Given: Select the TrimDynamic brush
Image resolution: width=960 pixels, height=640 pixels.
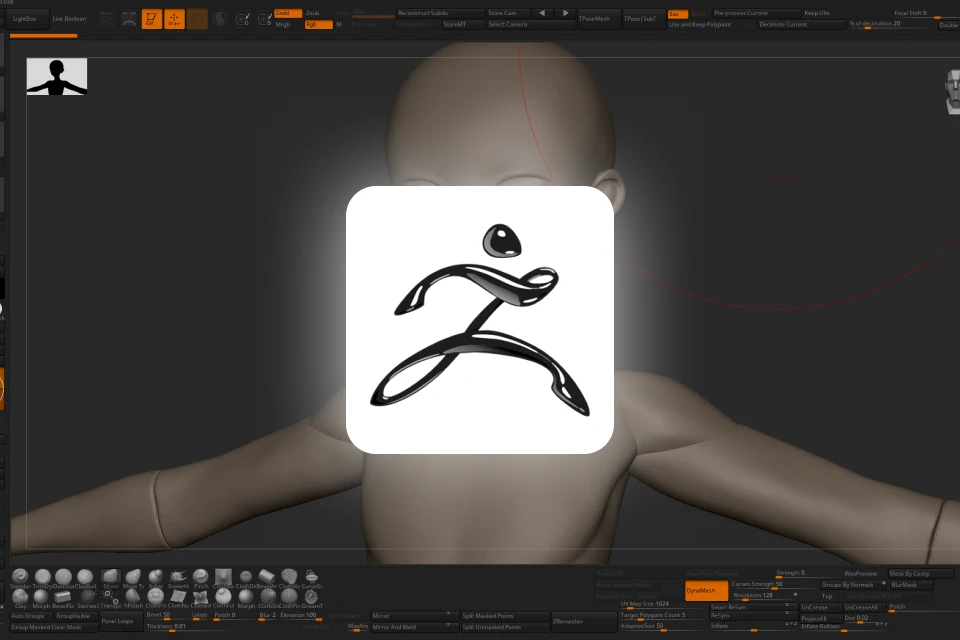Looking at the screenshot, I should 43,576.
